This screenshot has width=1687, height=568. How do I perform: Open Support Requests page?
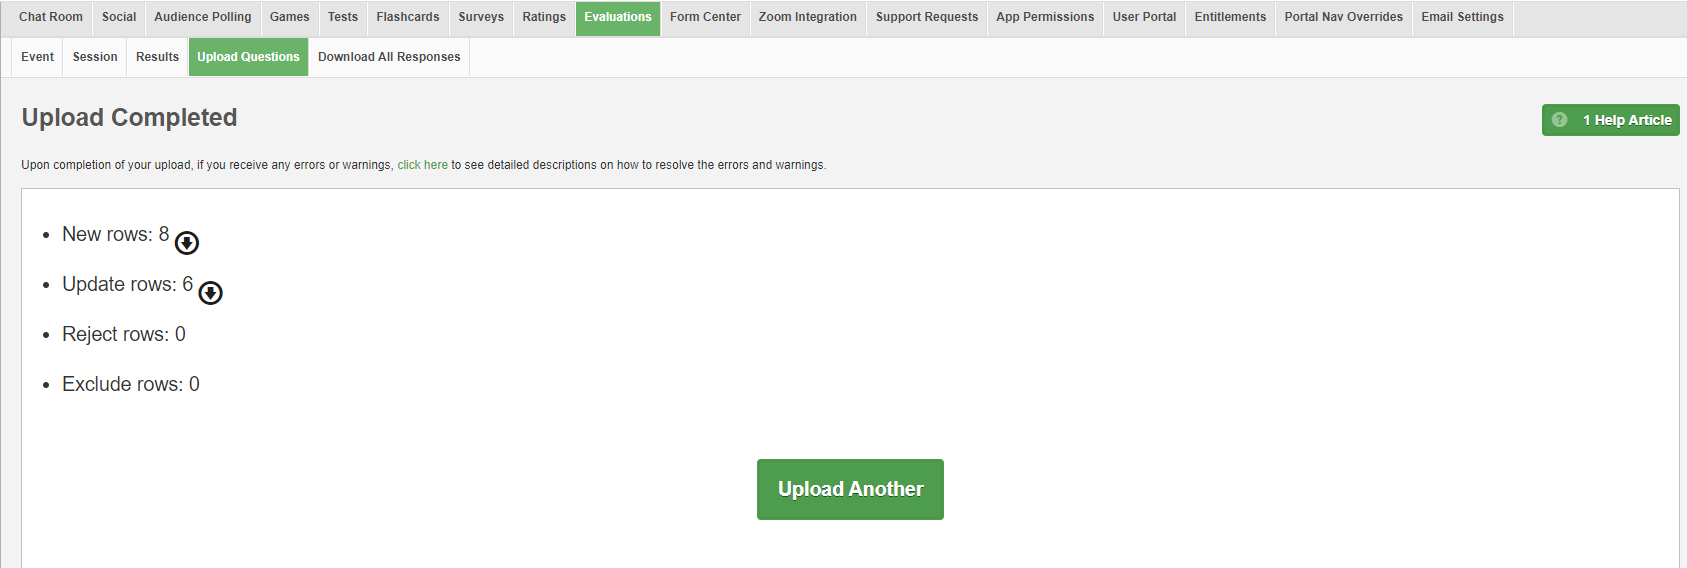pyautogui.click(x=927, y=17)
